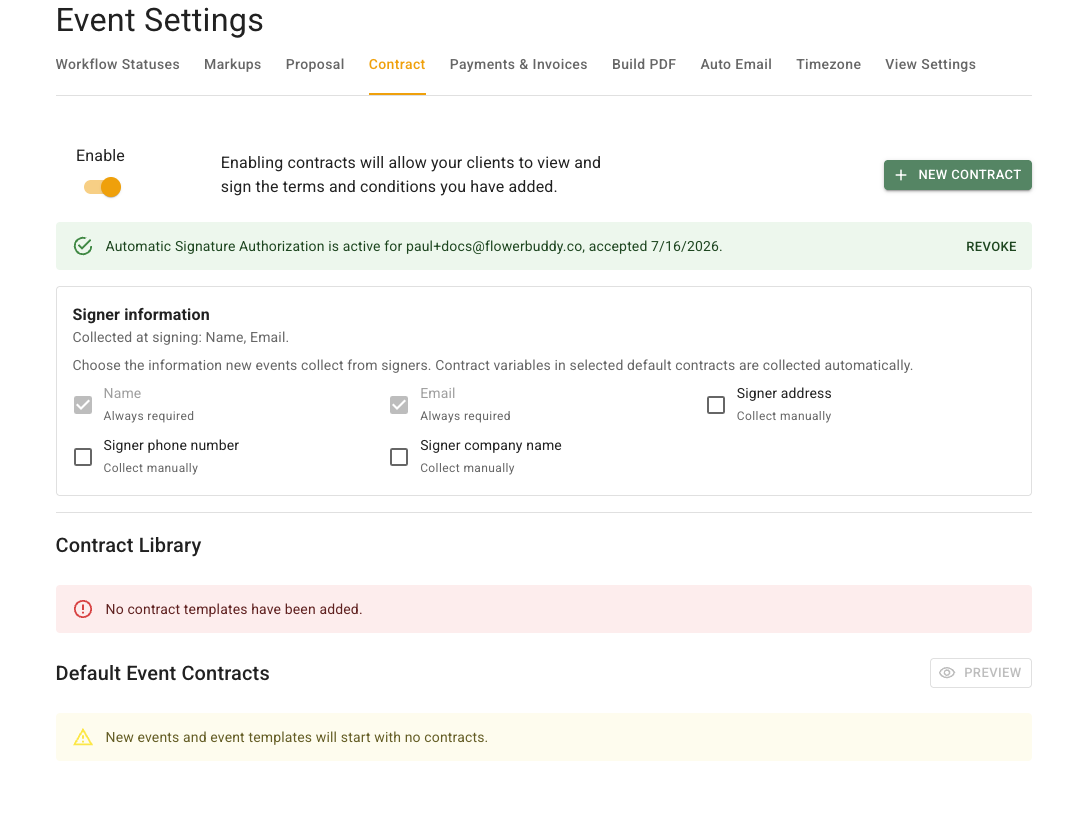The height and width of the screenshot is (817, 1088).
Task: Click the 'Contract Library' heading
Action: click(x=128, y=546)
